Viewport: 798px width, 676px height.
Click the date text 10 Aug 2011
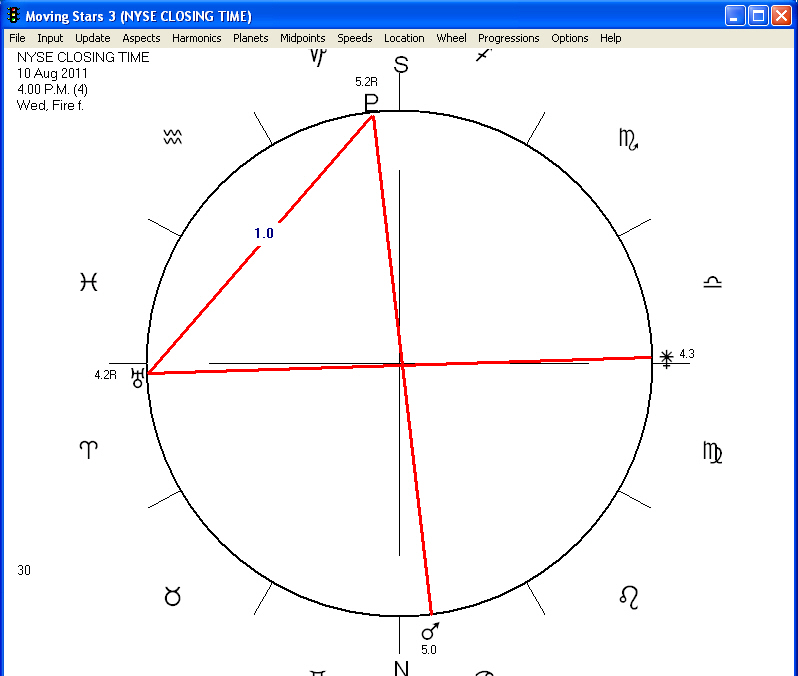[x=52, y=73]
